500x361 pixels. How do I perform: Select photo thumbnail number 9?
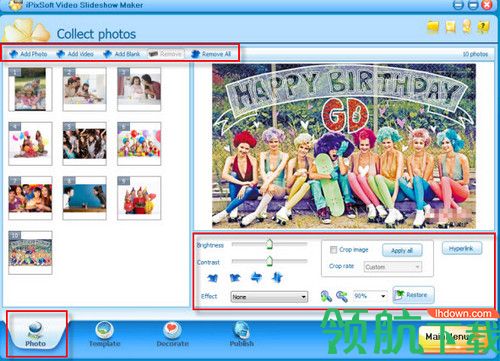[139, 198]
